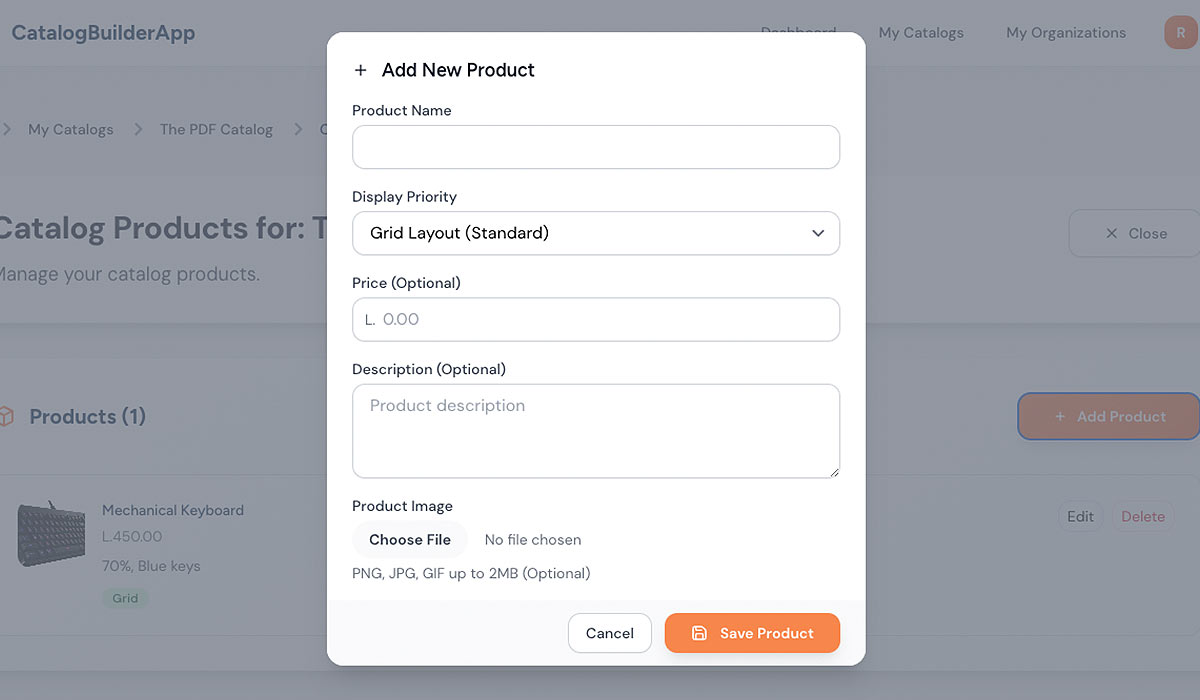Image resolution: width=1200 pixels, height=700 pixels.
Task: Cancel the Add New Product dialog
Action: pos(610,633)
